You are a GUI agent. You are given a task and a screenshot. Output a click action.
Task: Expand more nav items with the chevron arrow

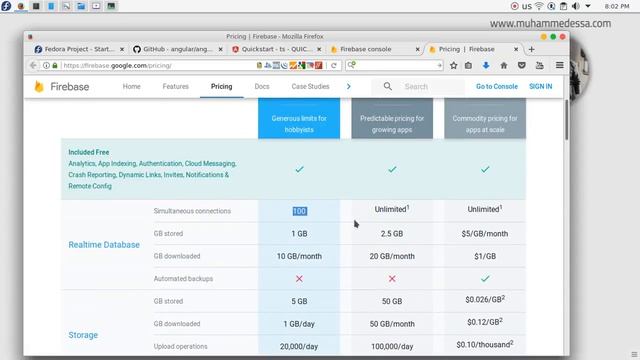coord(349,86)
